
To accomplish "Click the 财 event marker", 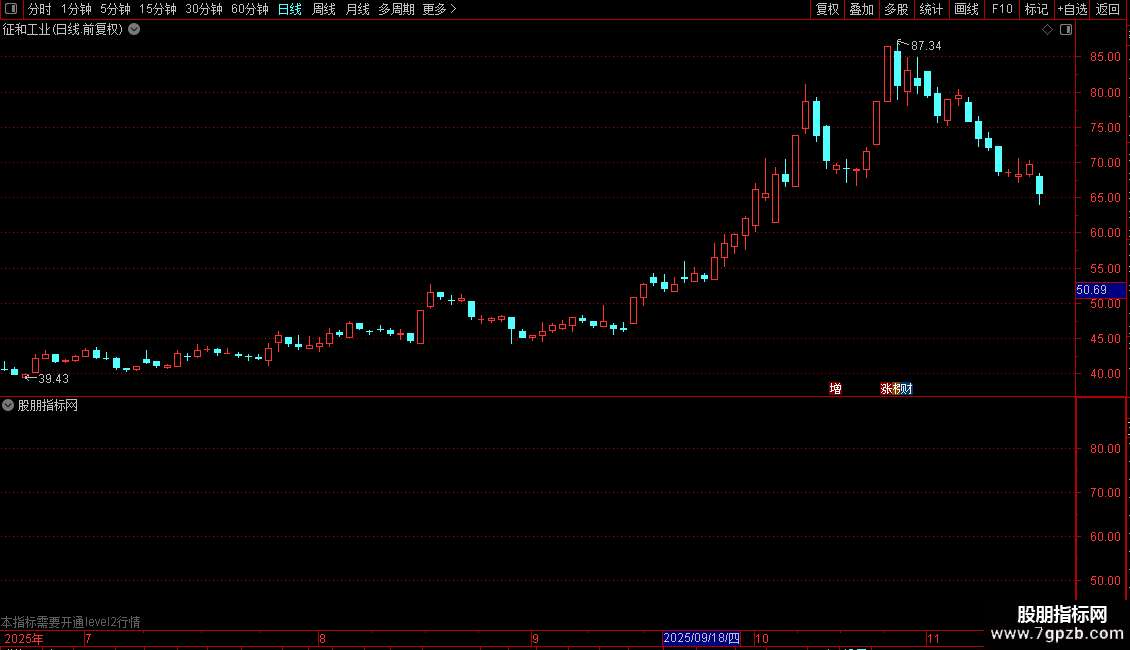I will (x=906, y=388).
